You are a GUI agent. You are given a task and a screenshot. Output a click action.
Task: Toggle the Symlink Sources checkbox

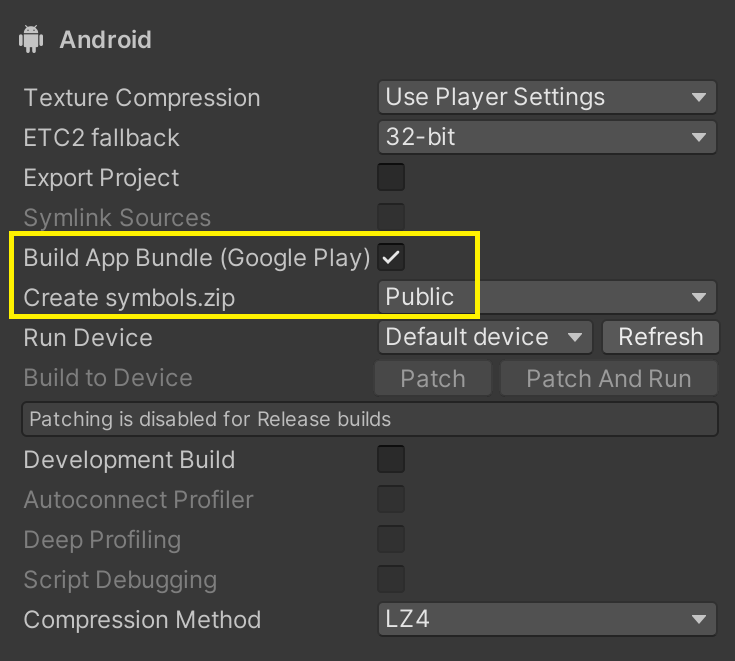[391, 217]
